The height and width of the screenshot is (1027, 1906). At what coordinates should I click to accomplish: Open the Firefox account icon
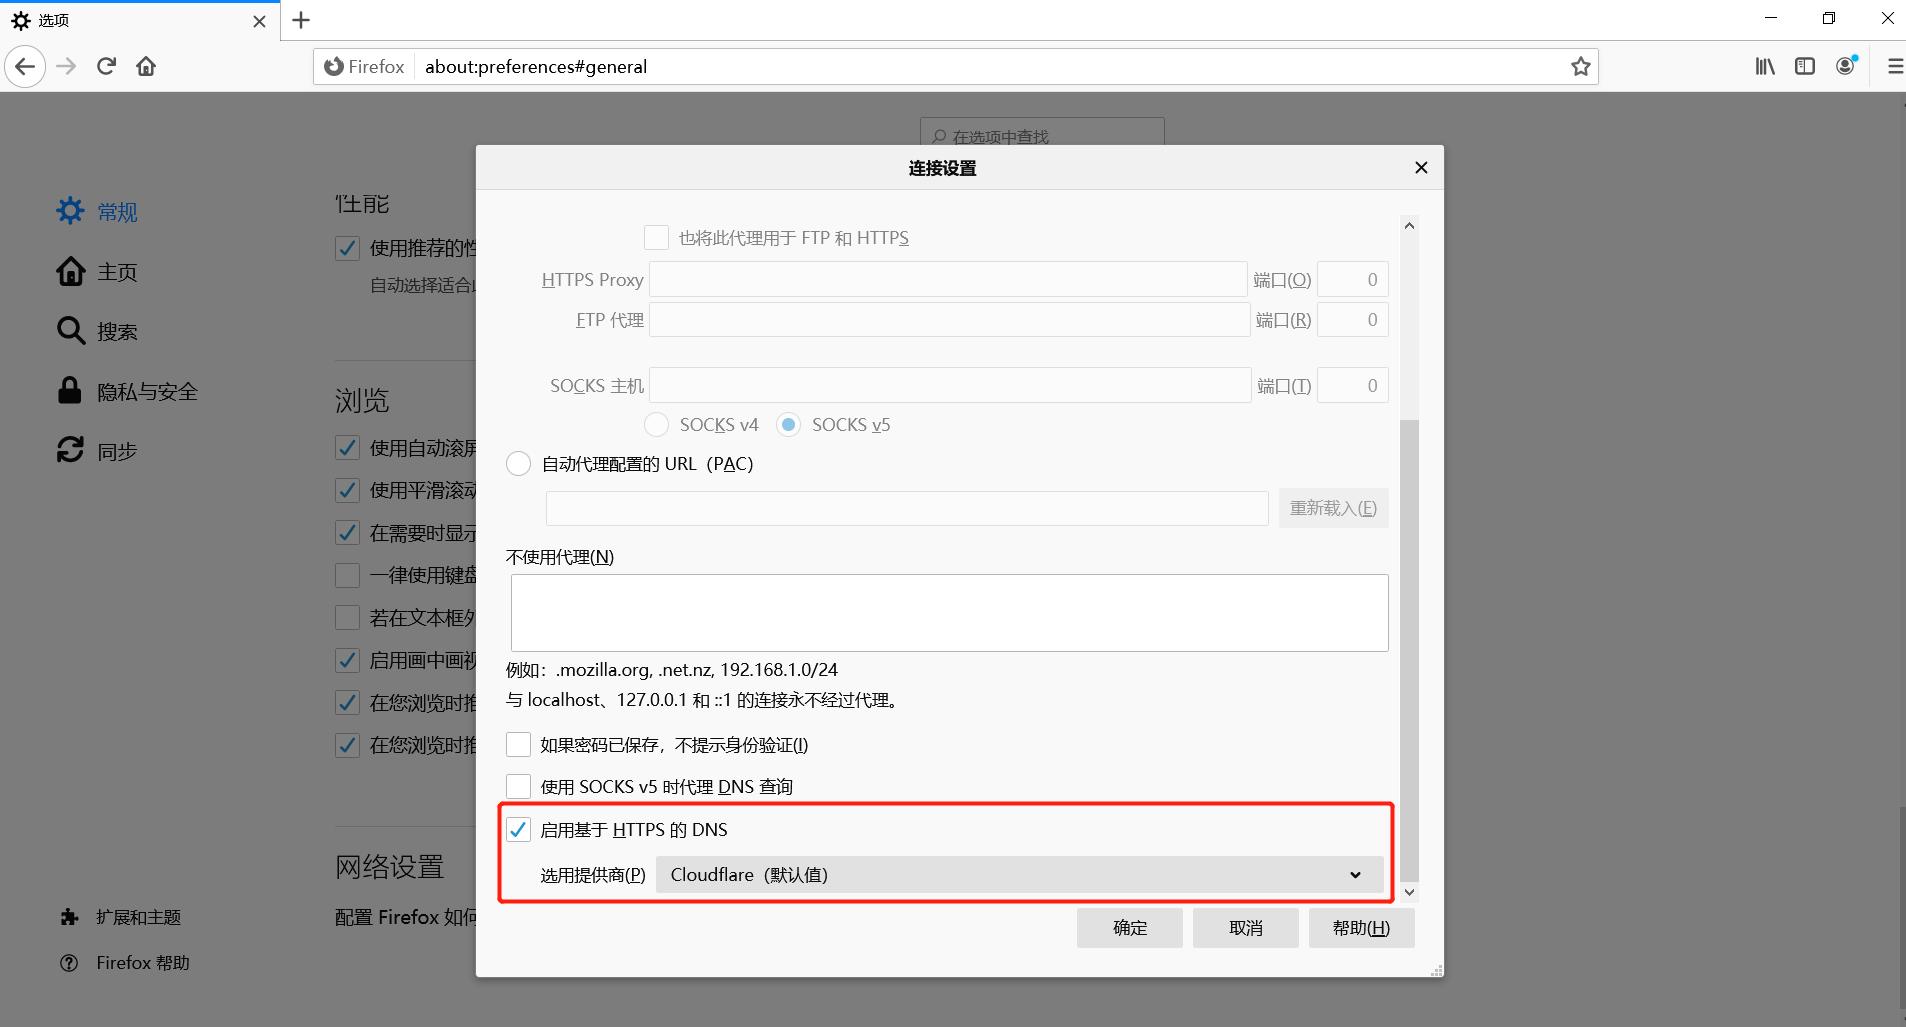click(1846, 66)
